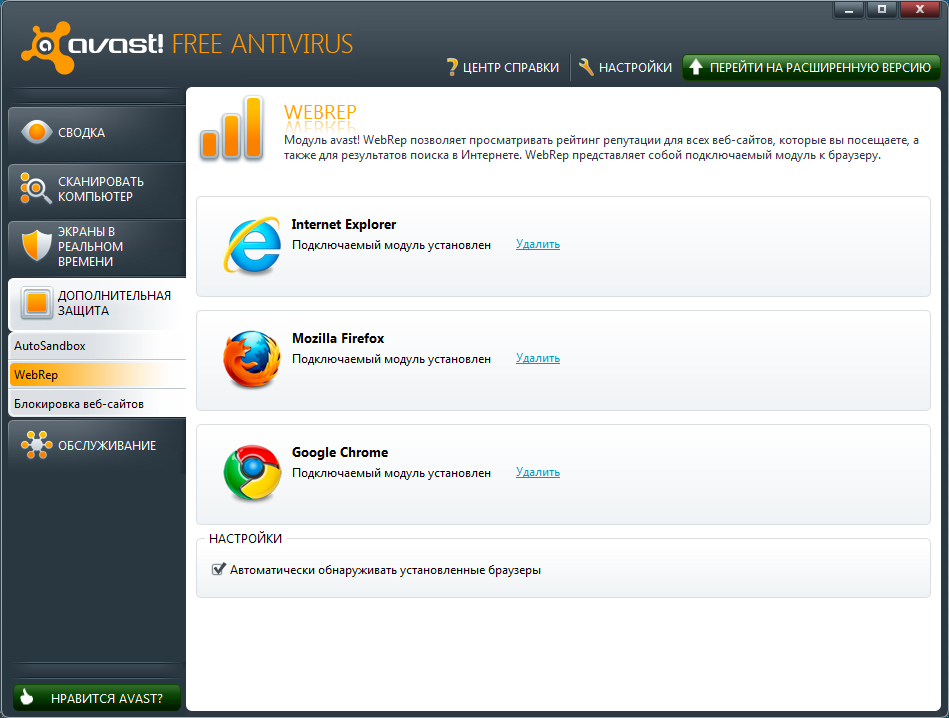The image size is (949, 718).
Task: Open Сканировать компьютер section
Action: [x=97, y=189]
